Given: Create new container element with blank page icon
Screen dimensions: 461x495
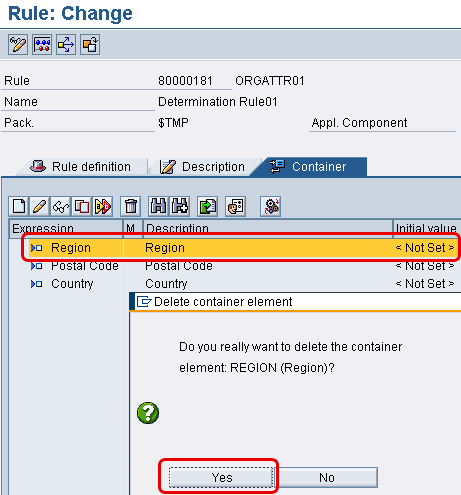Looking at the screenshot, I should [19, 206].
